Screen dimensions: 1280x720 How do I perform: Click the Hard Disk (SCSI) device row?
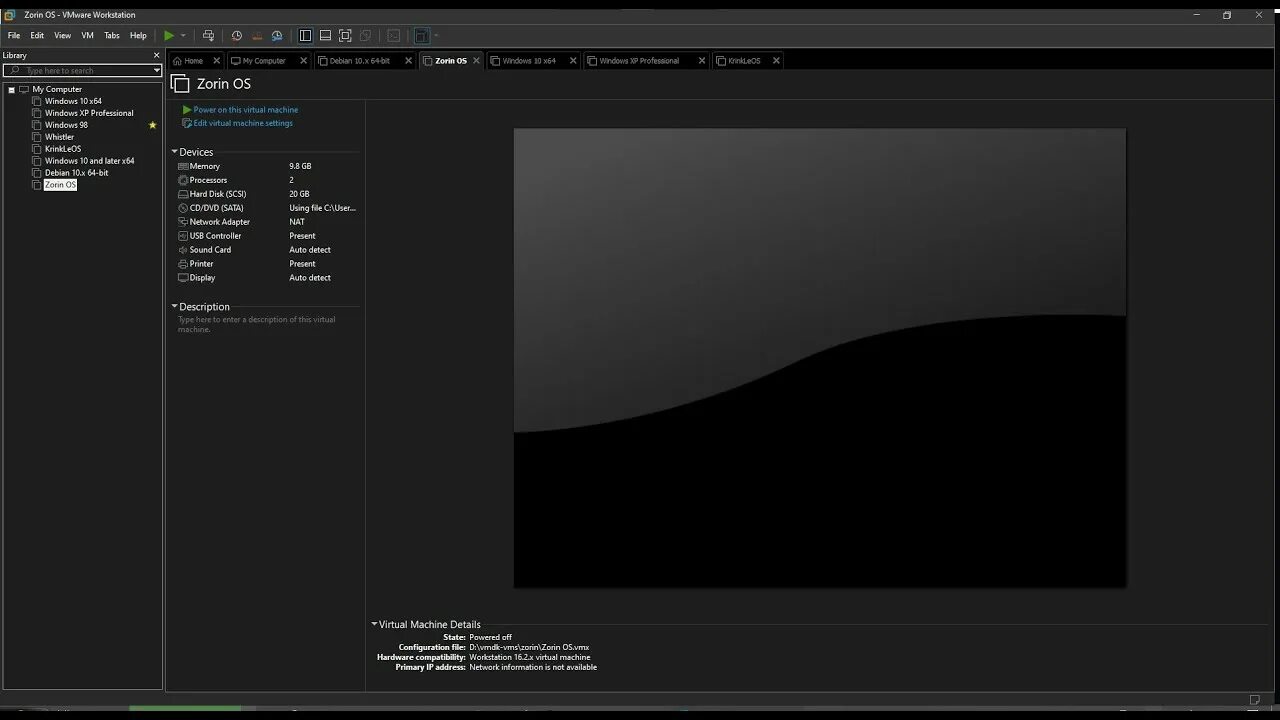[267, 194]
